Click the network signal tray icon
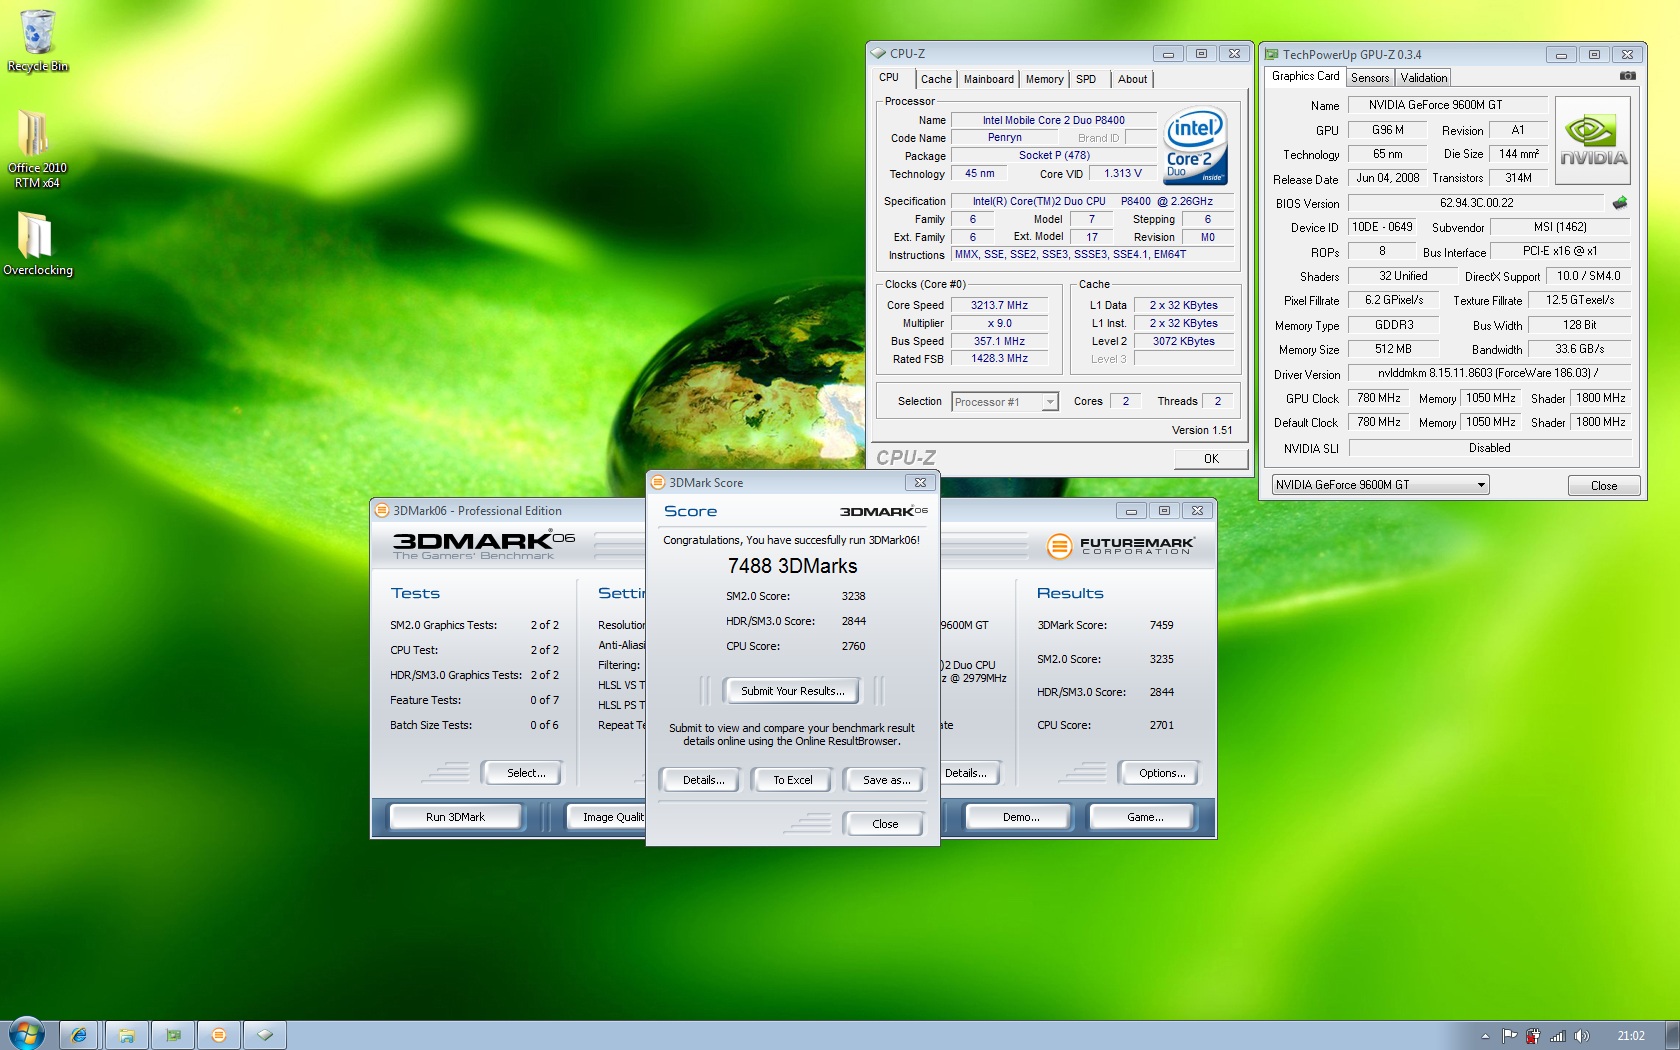The height and width of the screenshot is (1050, 1680). pyautogui.click(x=1557, y=1036)
